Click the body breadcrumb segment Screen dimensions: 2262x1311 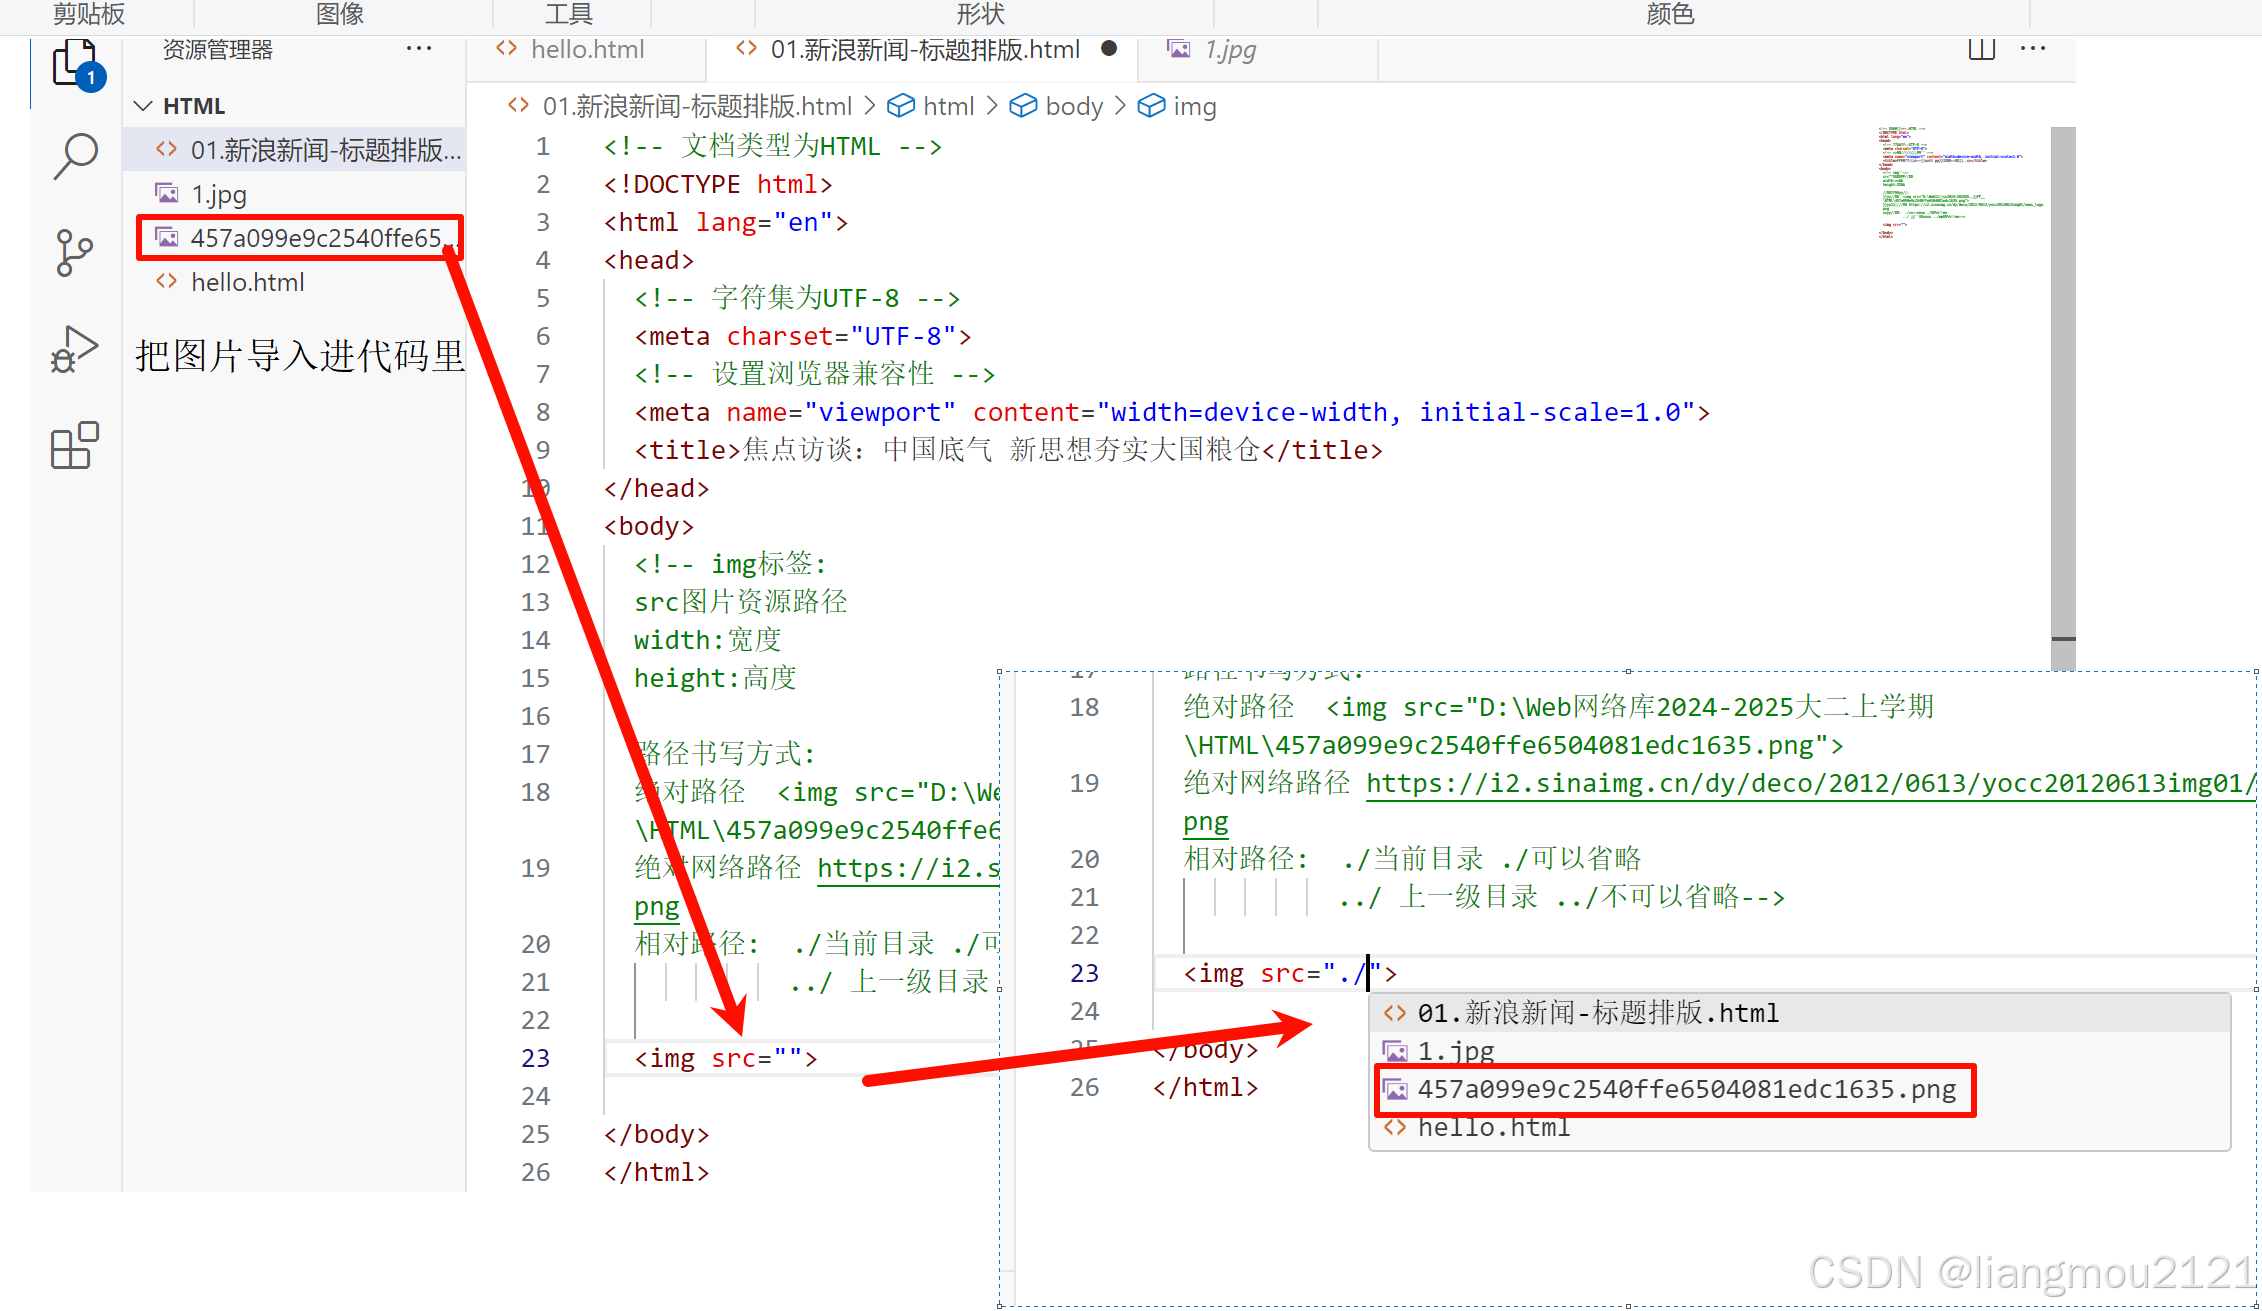tap(1073, 106)
